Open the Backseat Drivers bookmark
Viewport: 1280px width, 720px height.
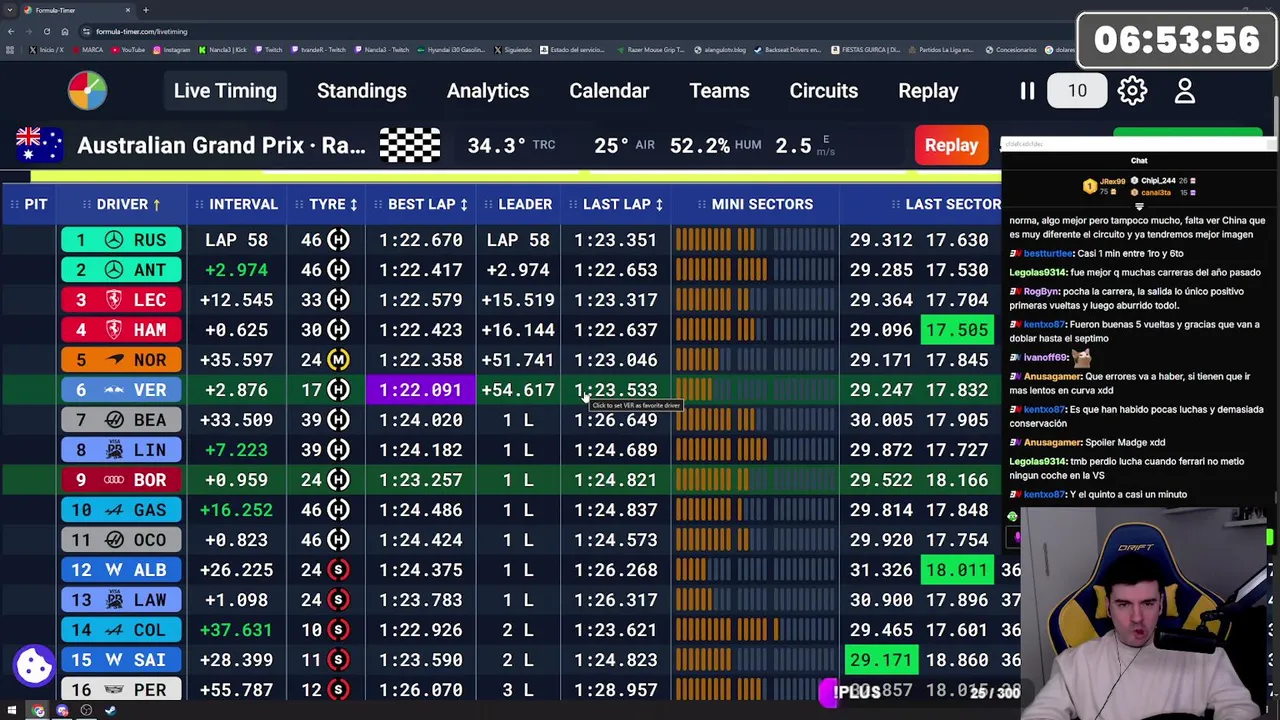789,50
